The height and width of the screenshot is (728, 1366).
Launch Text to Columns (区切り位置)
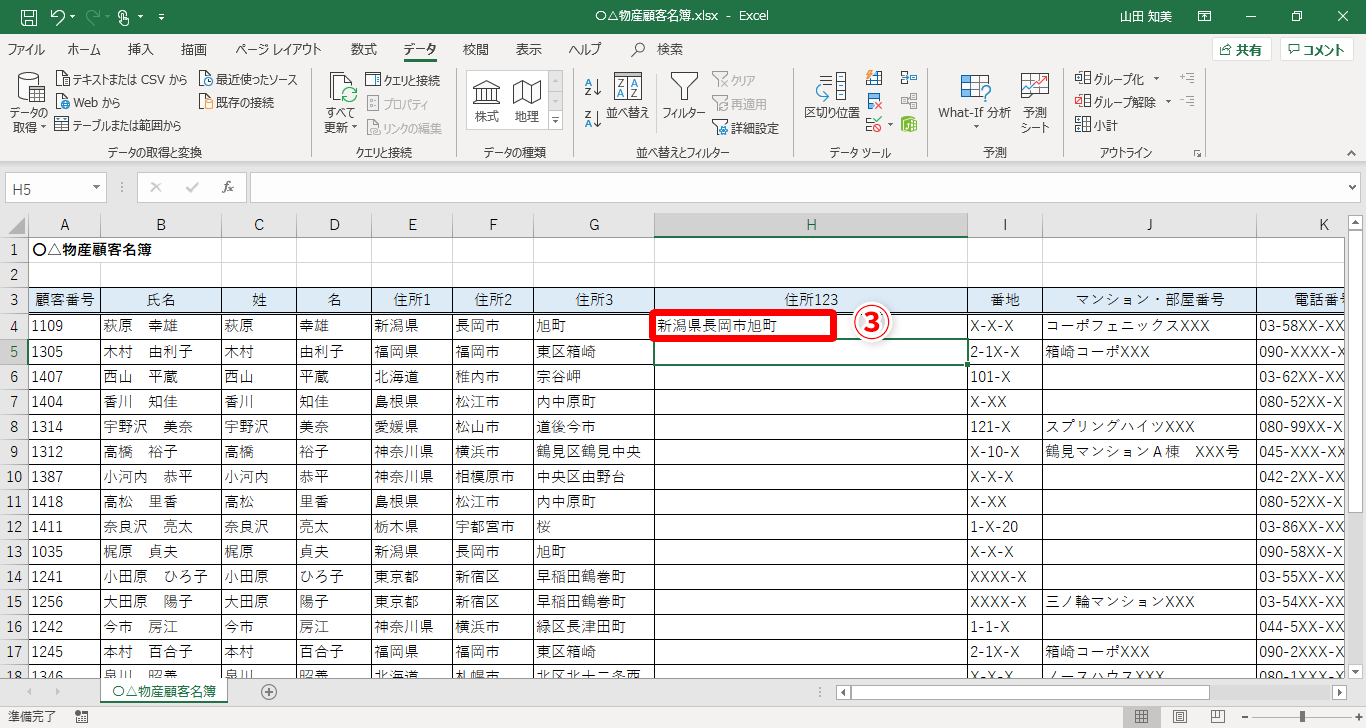832,98
